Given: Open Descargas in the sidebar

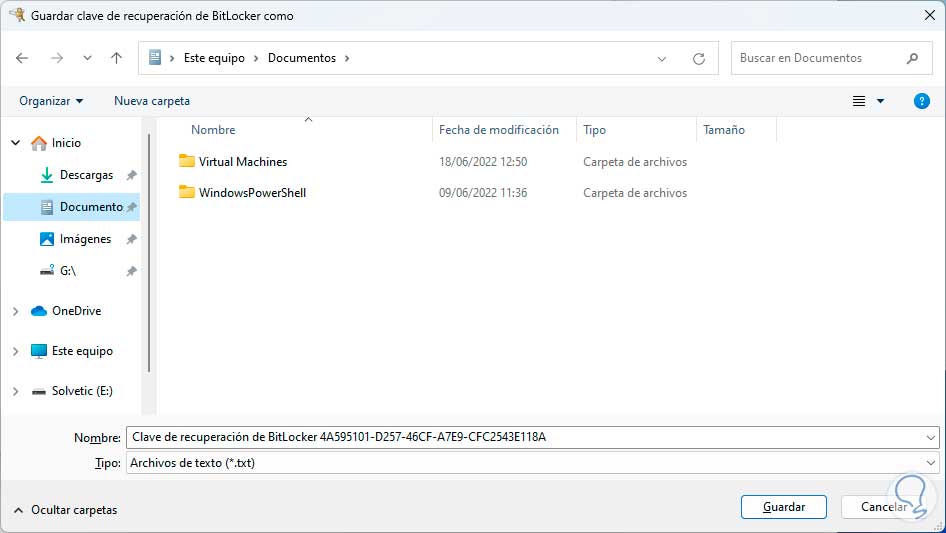Looking at the screenshot, I should tap(86, 175).
